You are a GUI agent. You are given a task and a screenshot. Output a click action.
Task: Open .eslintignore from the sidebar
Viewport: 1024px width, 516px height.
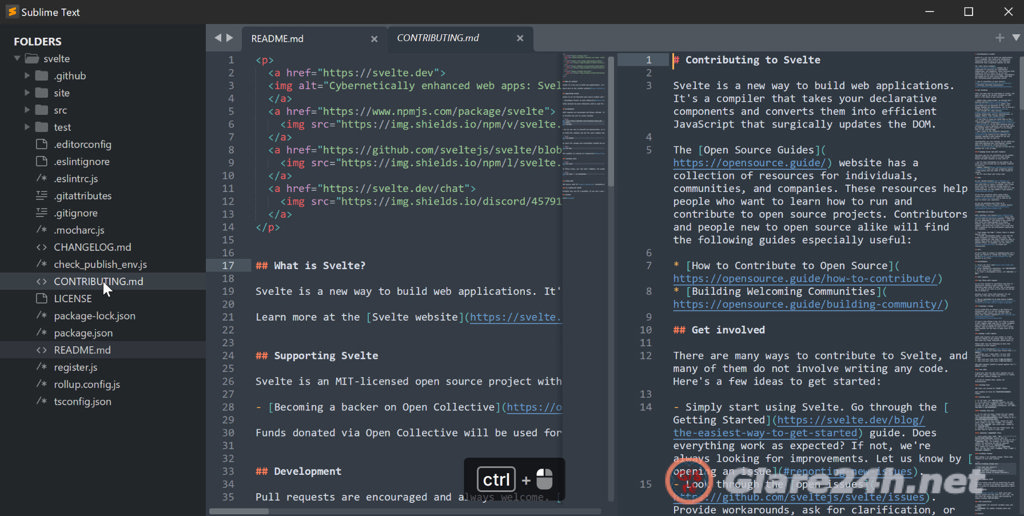pos(82,161)
